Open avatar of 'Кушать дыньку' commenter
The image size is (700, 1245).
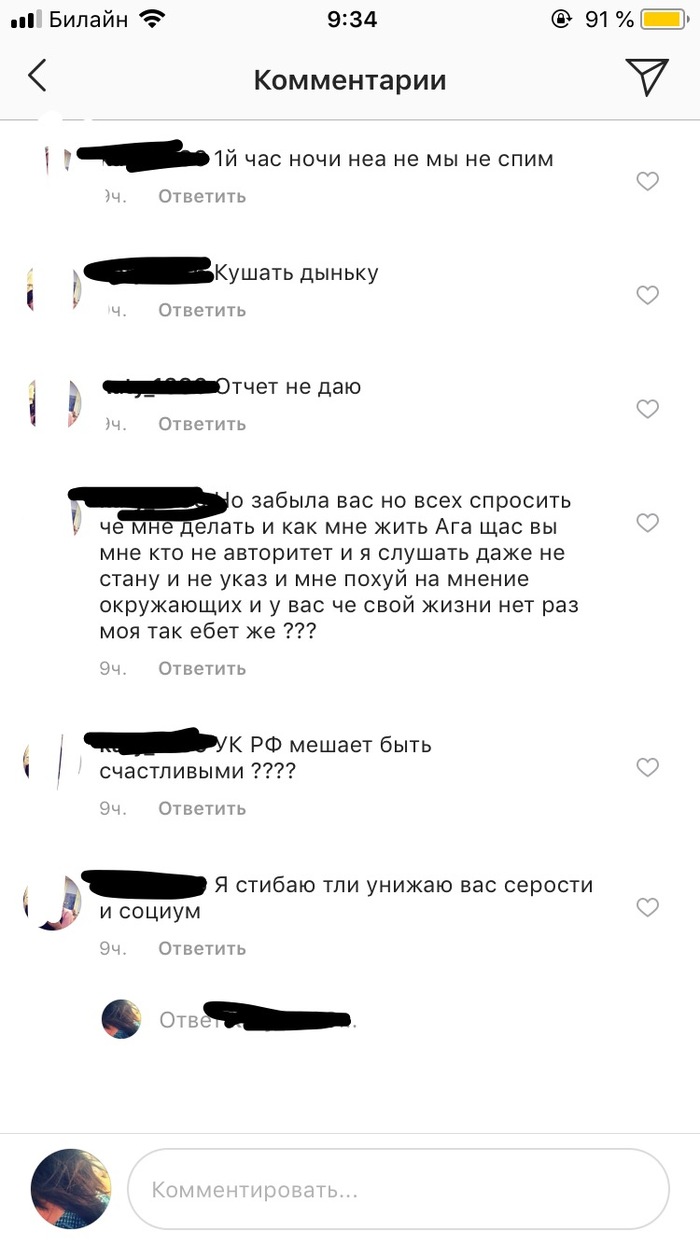(x=52, y=291)
